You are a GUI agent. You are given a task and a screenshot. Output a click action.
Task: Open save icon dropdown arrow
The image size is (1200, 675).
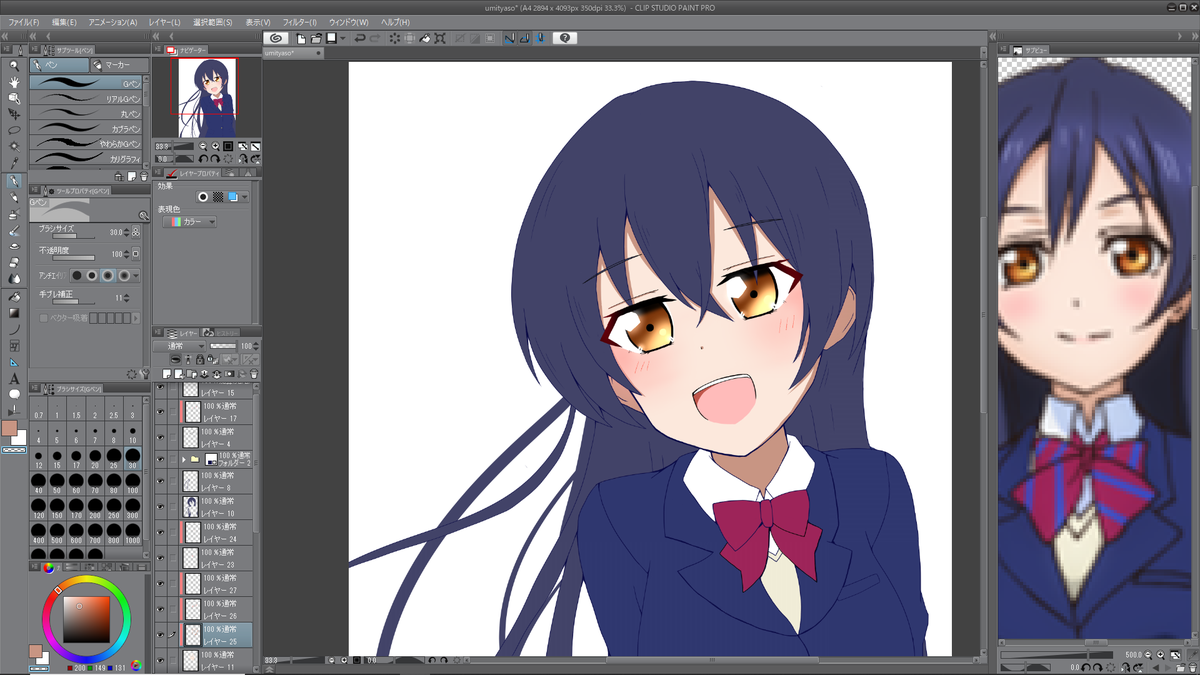[x=343, y=38]
